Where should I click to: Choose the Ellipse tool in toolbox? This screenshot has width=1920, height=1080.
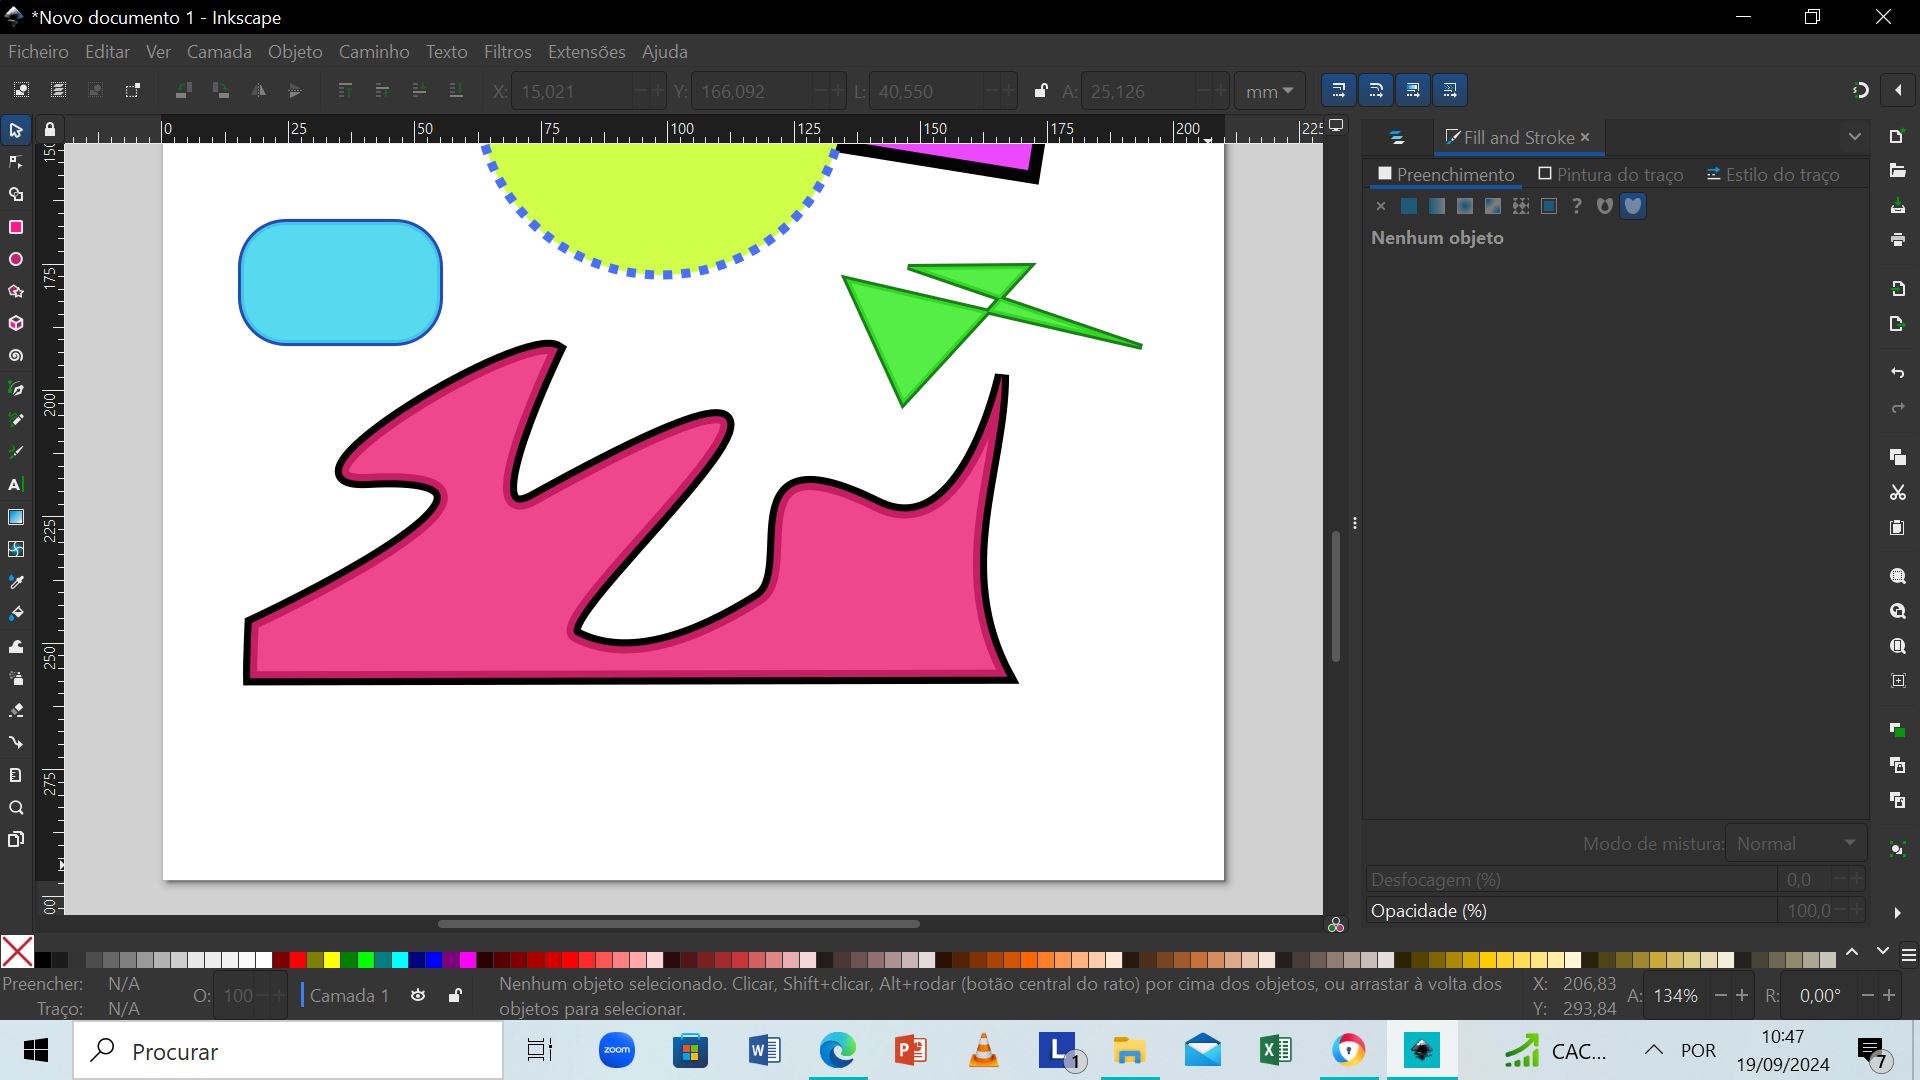16,259
